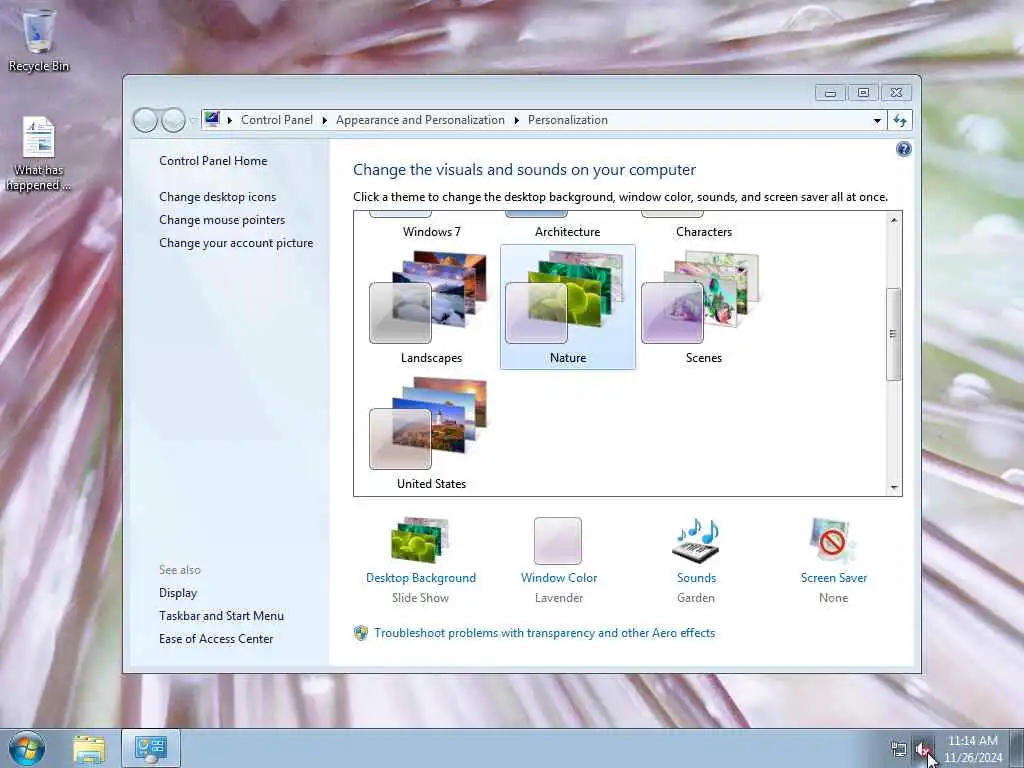This screenshot has width=1024, height=768.
Task: Open Troubleshoot problems with transparency link
Action: pos(545,633)
